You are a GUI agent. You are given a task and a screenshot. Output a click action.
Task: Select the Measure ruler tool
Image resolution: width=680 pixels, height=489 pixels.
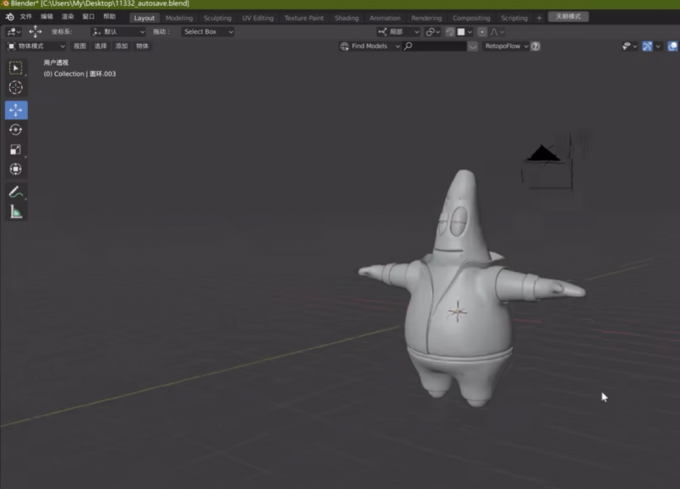[16, 212]
